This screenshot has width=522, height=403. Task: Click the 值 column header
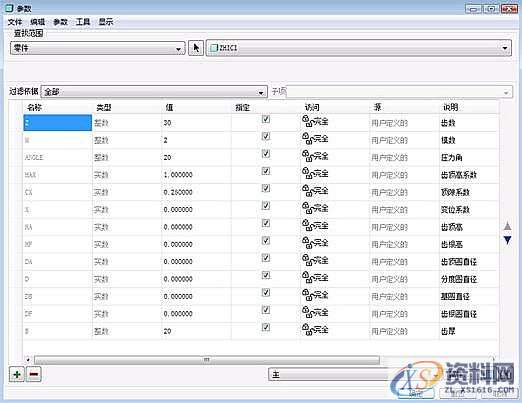pos(196,107)
